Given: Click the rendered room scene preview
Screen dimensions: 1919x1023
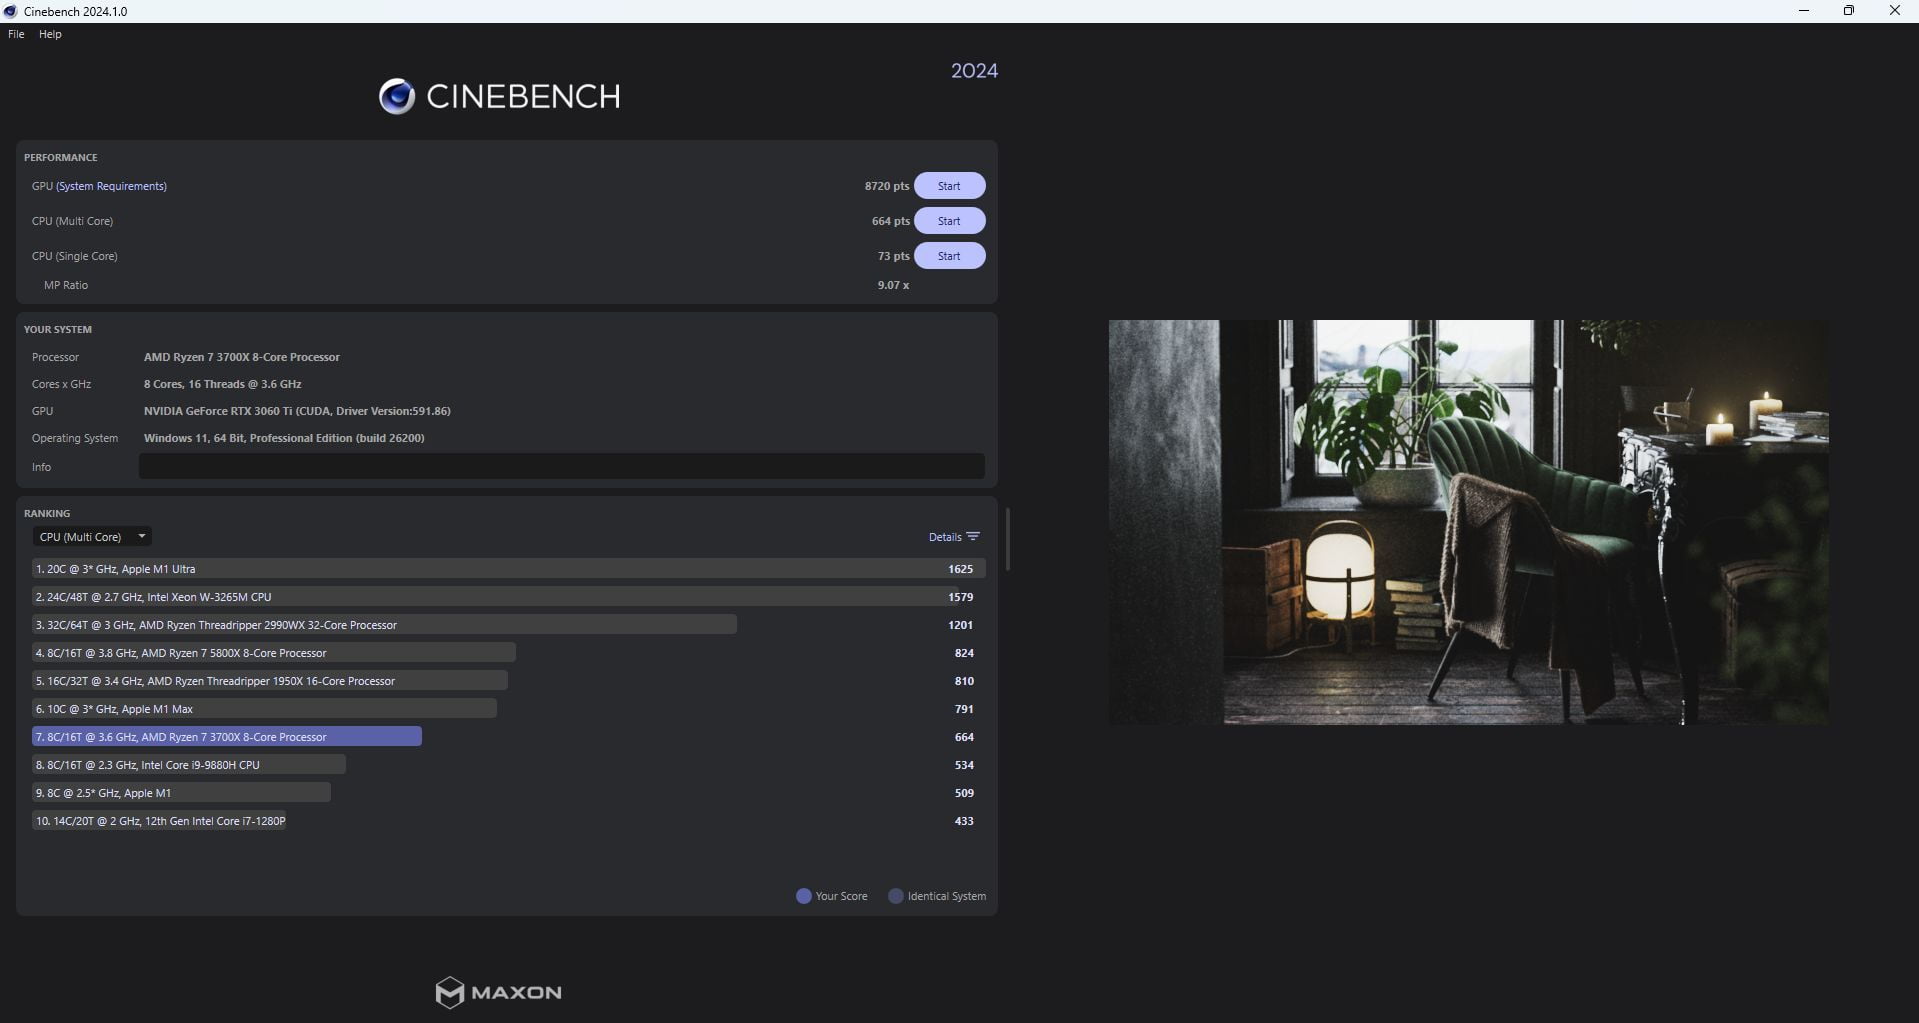Looking at the screenshot, I should (1468, 522).
